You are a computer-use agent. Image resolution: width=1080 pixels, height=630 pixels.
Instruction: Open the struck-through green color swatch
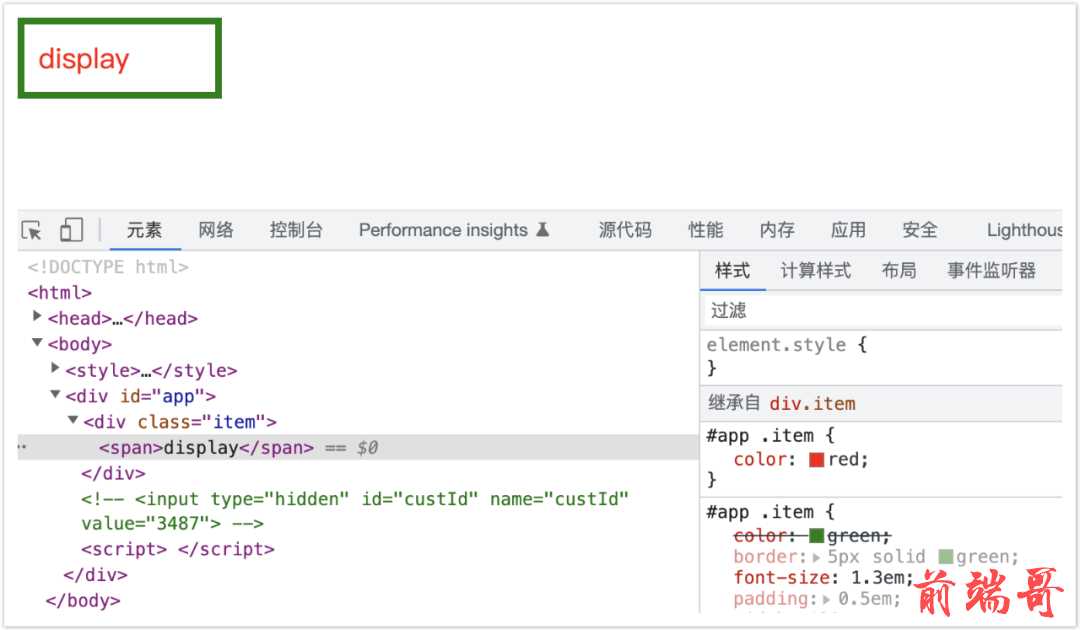coord(817,536)
